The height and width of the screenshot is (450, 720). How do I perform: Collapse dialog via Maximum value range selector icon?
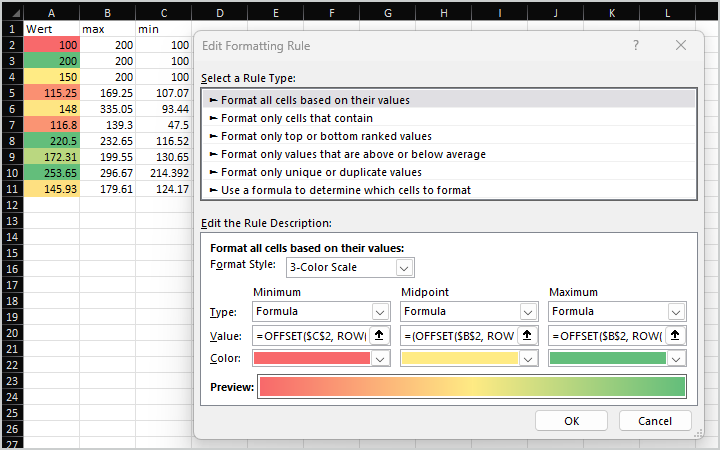click(675, 336)
